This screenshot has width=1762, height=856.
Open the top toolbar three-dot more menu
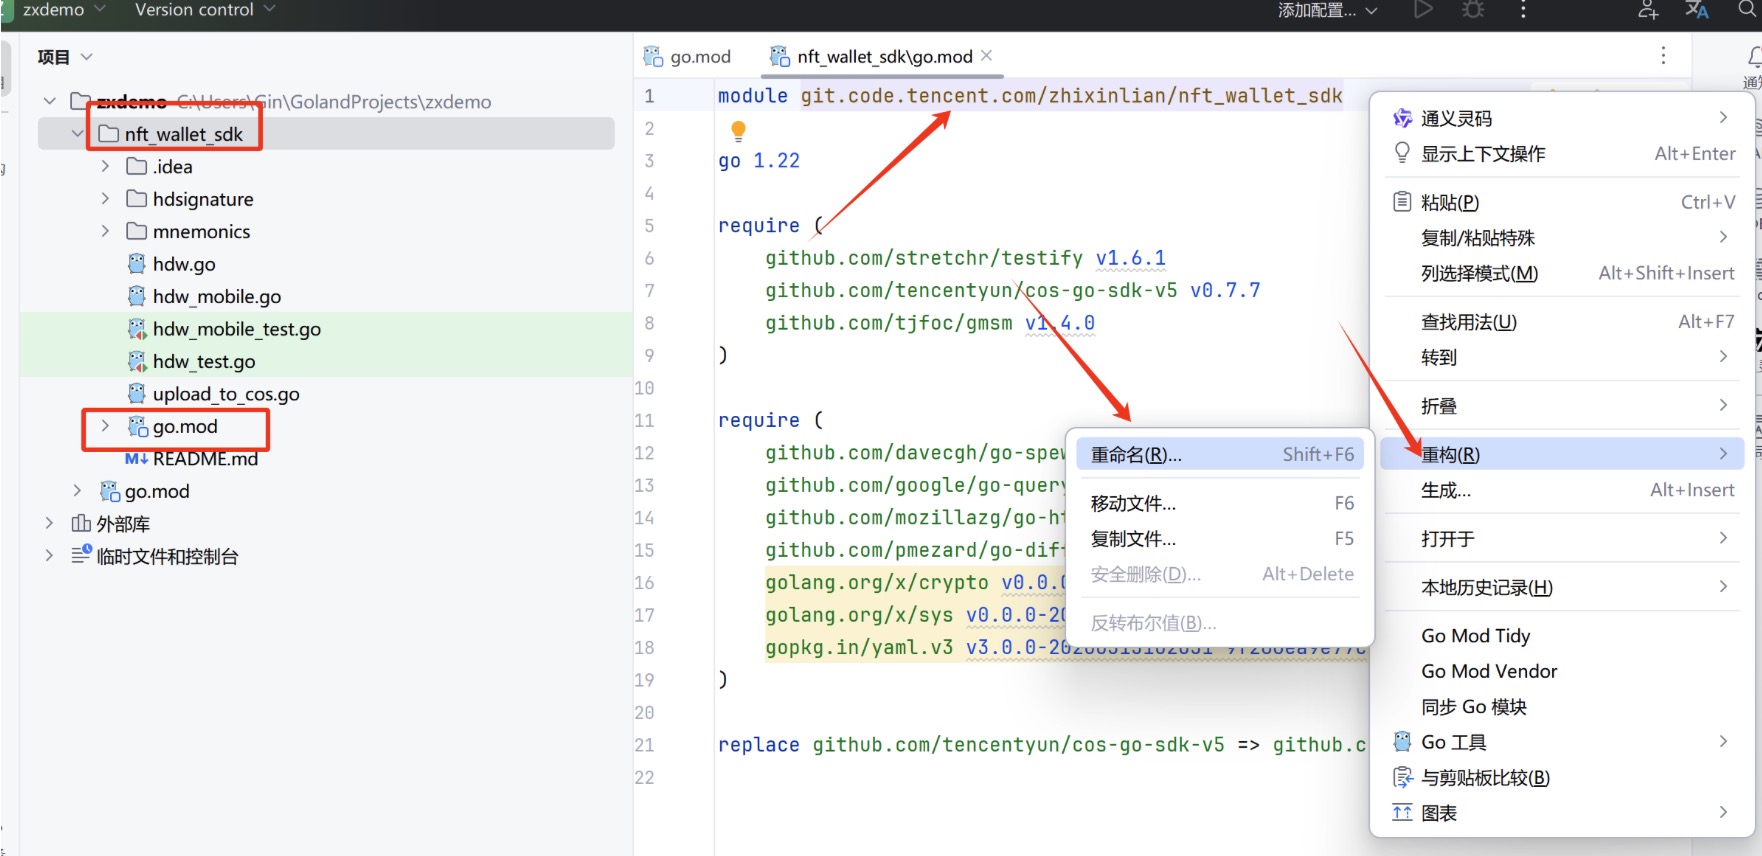[x=1523, y=10]
